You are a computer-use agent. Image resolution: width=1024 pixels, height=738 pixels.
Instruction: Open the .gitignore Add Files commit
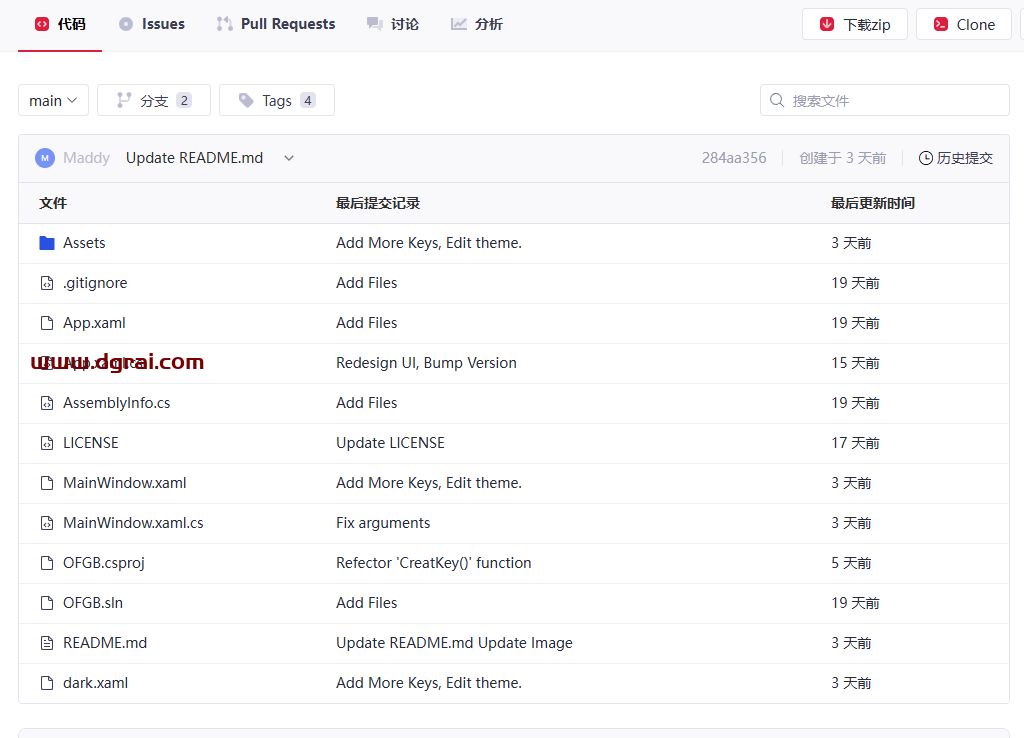coord(366,283)
